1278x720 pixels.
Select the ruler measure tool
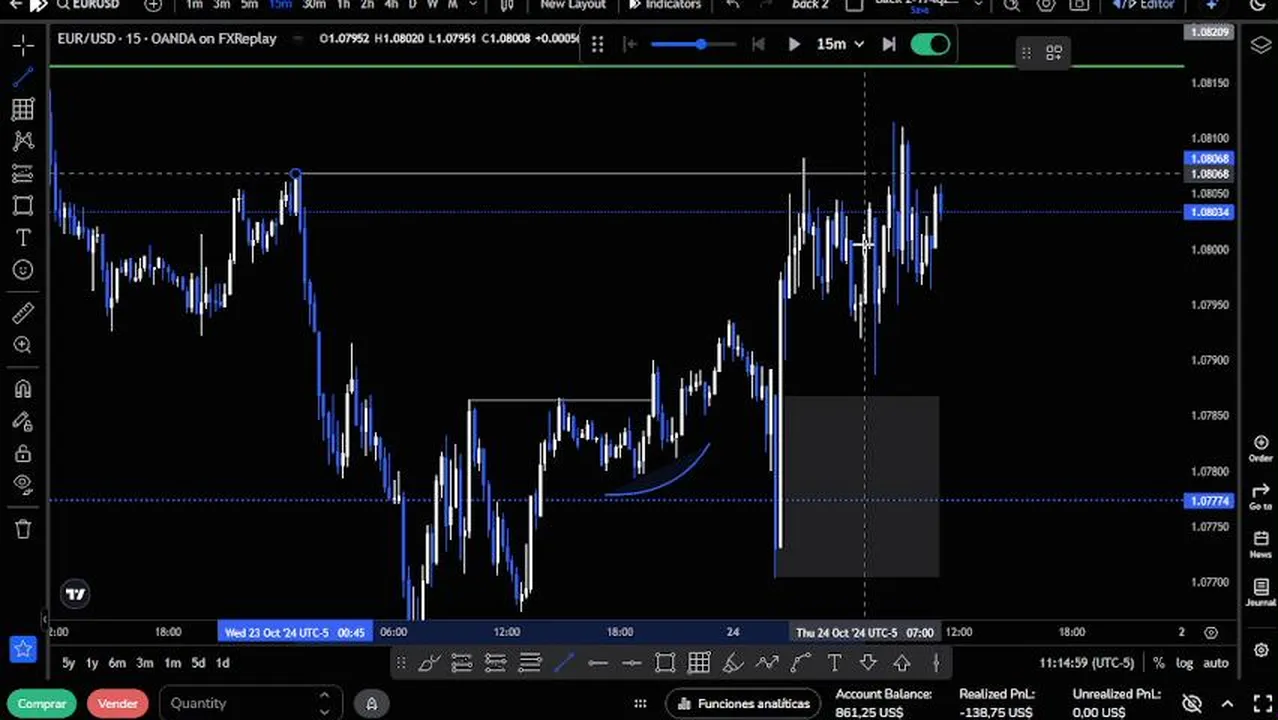(x=23, y=313)
